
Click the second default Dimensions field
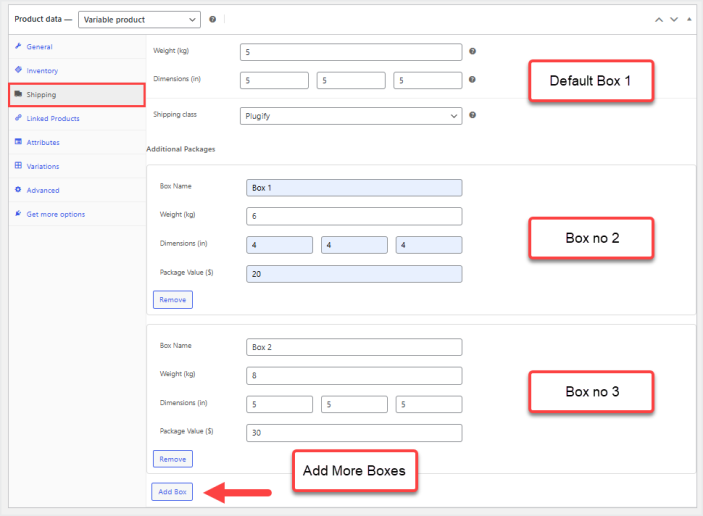(351, 80)
